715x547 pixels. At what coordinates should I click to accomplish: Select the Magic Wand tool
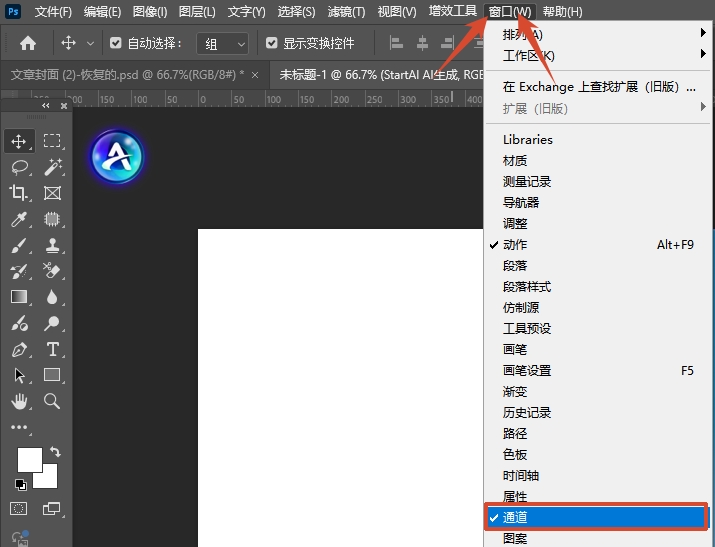tap(52, 167)
